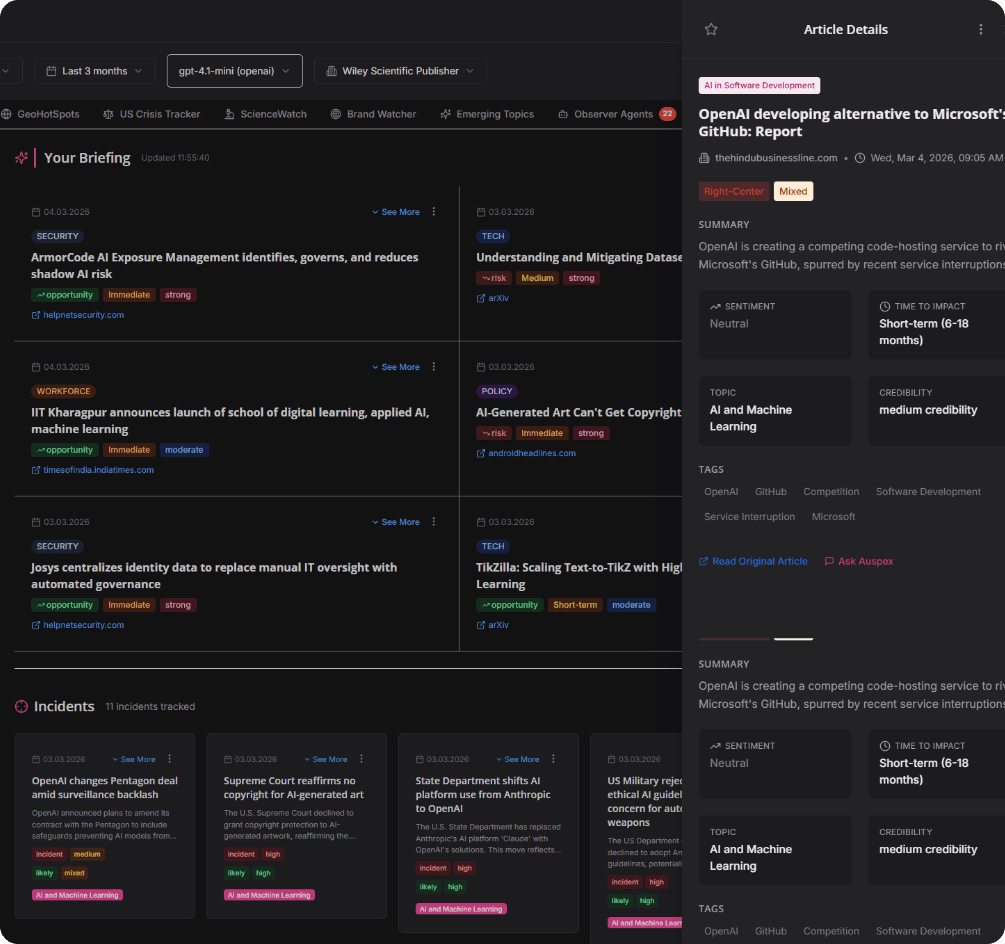The width and height of the screenshot is (1005, 944).
Task: Click the publisher icon beside thehindubusinessline.com
Action: tap(704, 158)
